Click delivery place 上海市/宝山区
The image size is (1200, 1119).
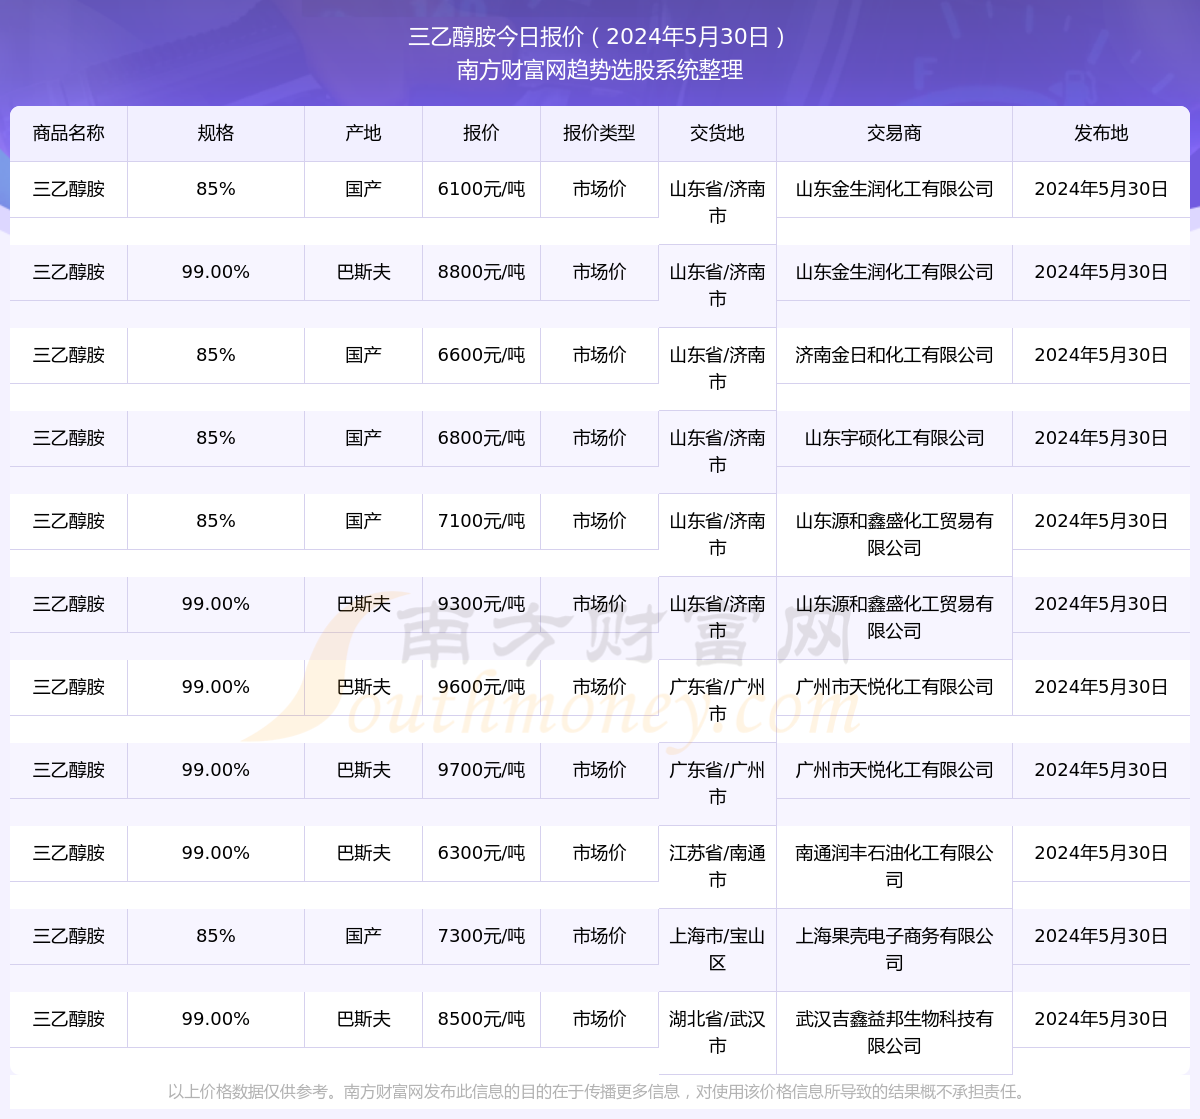pyautogui.click(x=717, y=949)
